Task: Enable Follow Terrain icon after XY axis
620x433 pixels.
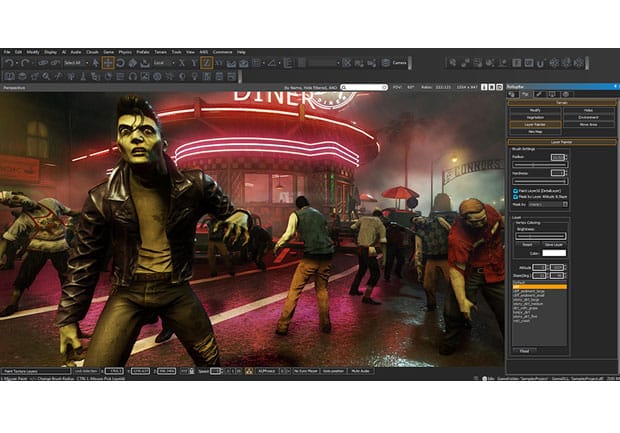Action: click(231, 63)
